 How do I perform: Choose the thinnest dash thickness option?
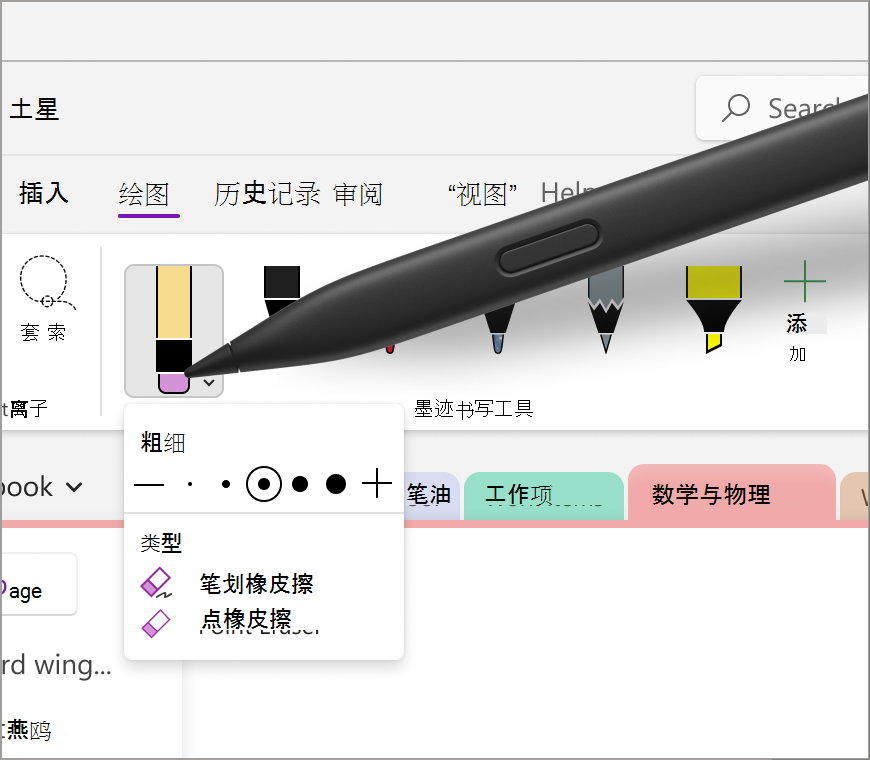(x=149, y=485)
